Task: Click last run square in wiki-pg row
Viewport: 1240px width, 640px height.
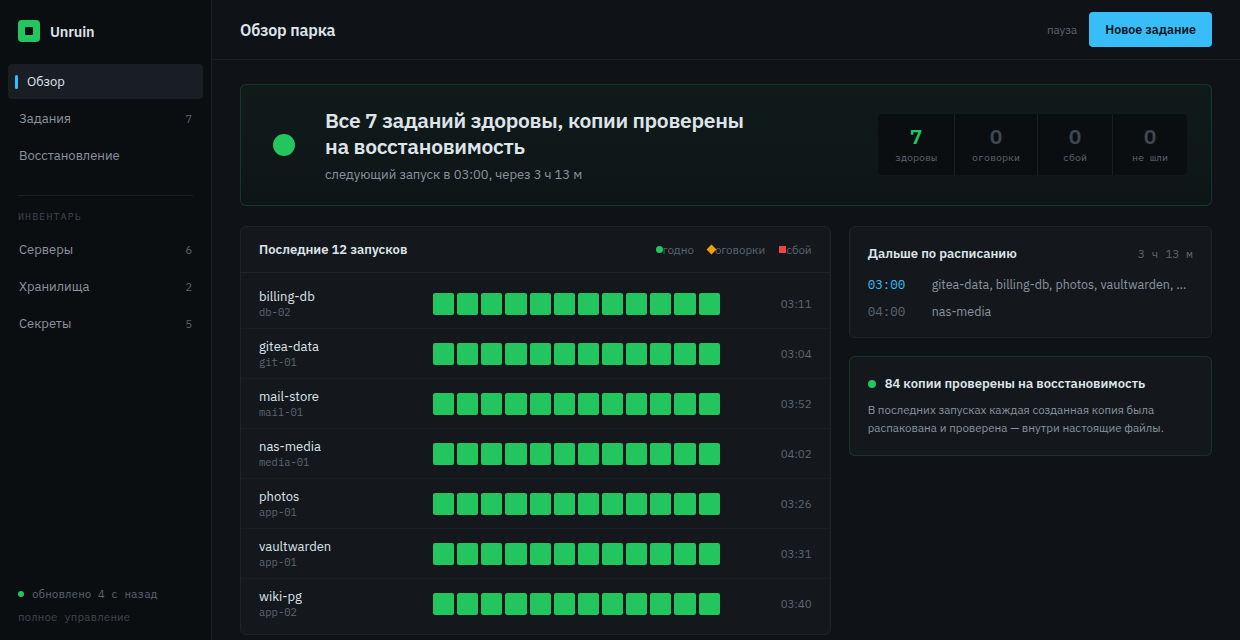Action: click(x=709, y=604)
